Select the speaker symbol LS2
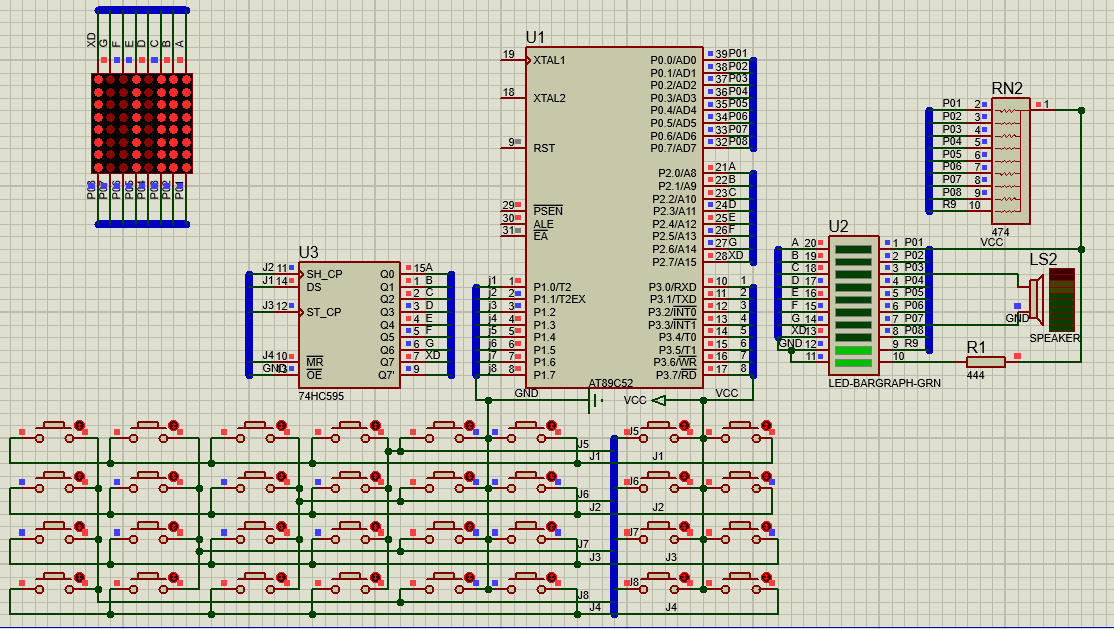This screenshot has height=629, width=1114. point(1036,299)
